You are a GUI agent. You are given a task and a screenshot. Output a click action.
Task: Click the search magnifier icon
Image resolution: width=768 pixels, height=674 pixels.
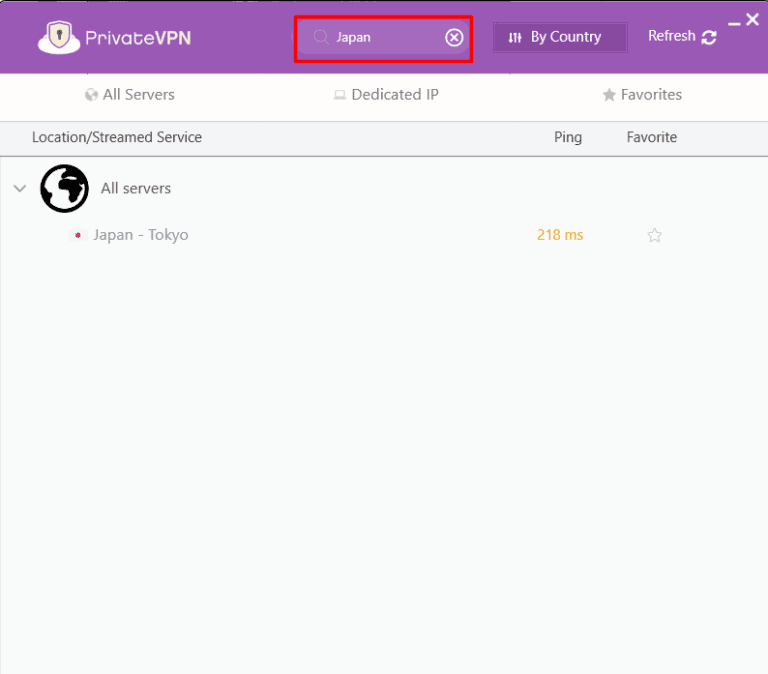tap(321, 37)
